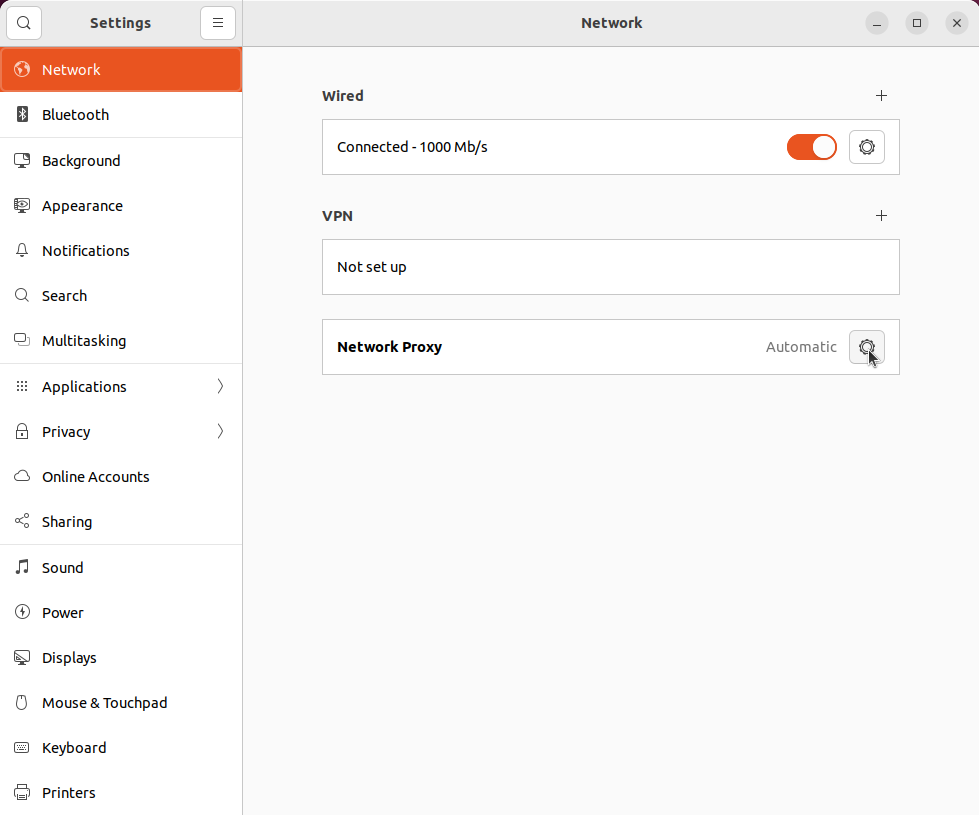The image size is (979, 815).
Task: Add a new VPN connection with plus
Action: point(881,215)
